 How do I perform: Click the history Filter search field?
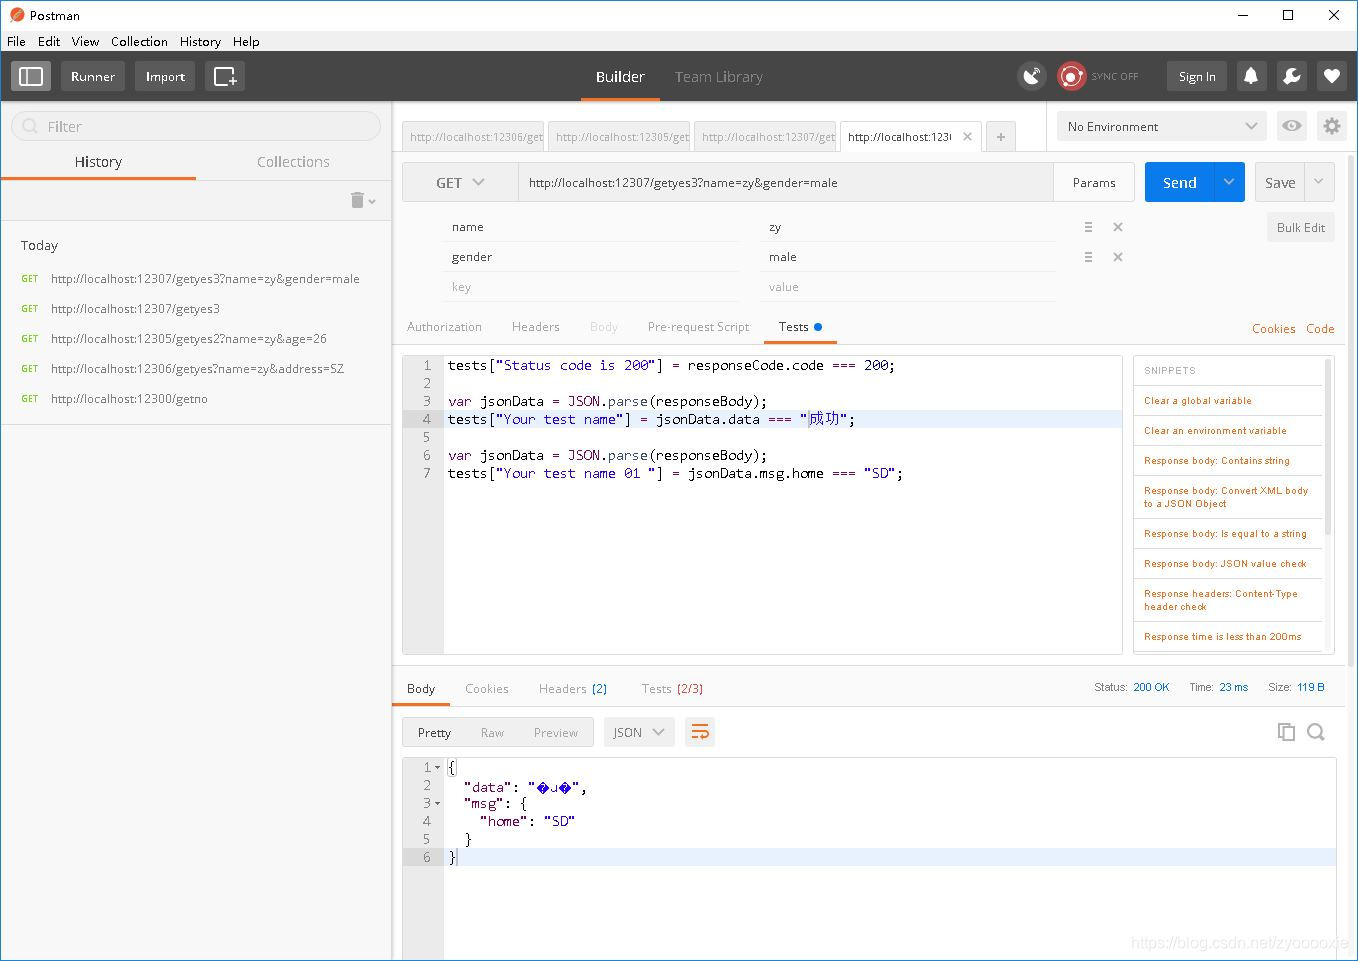(x=196, y=126)
